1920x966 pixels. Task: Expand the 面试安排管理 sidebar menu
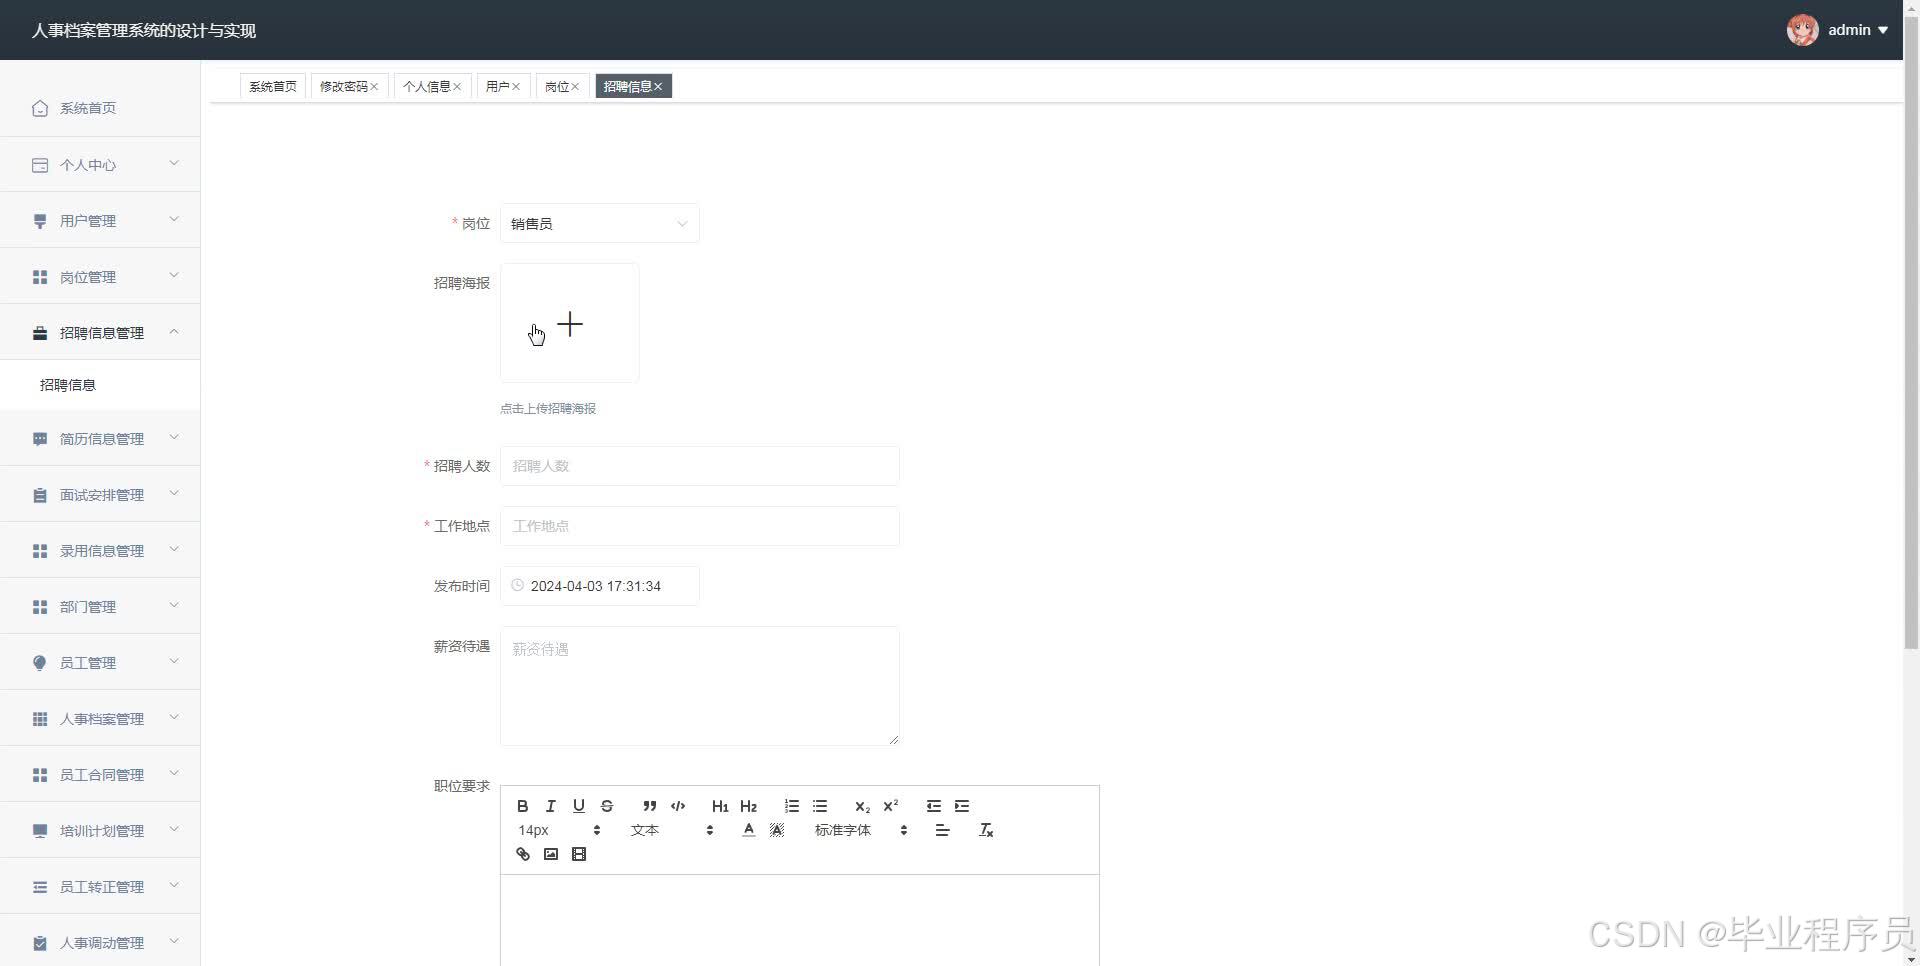pyautogui.click(x=100, y=494)
